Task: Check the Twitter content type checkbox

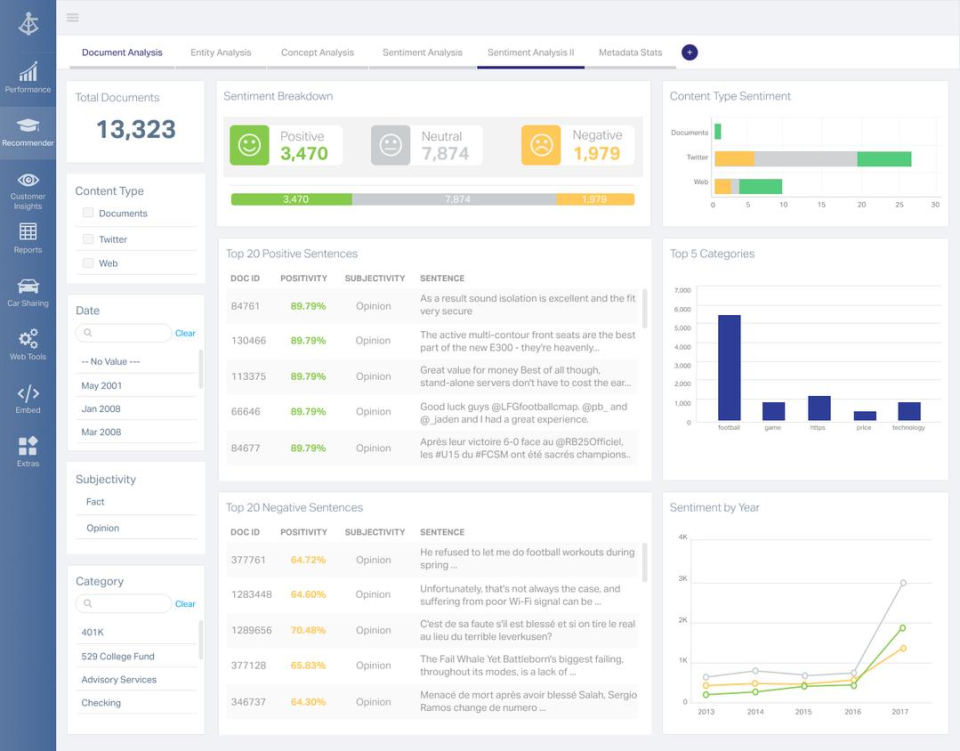Action: [x=88, y=238]
